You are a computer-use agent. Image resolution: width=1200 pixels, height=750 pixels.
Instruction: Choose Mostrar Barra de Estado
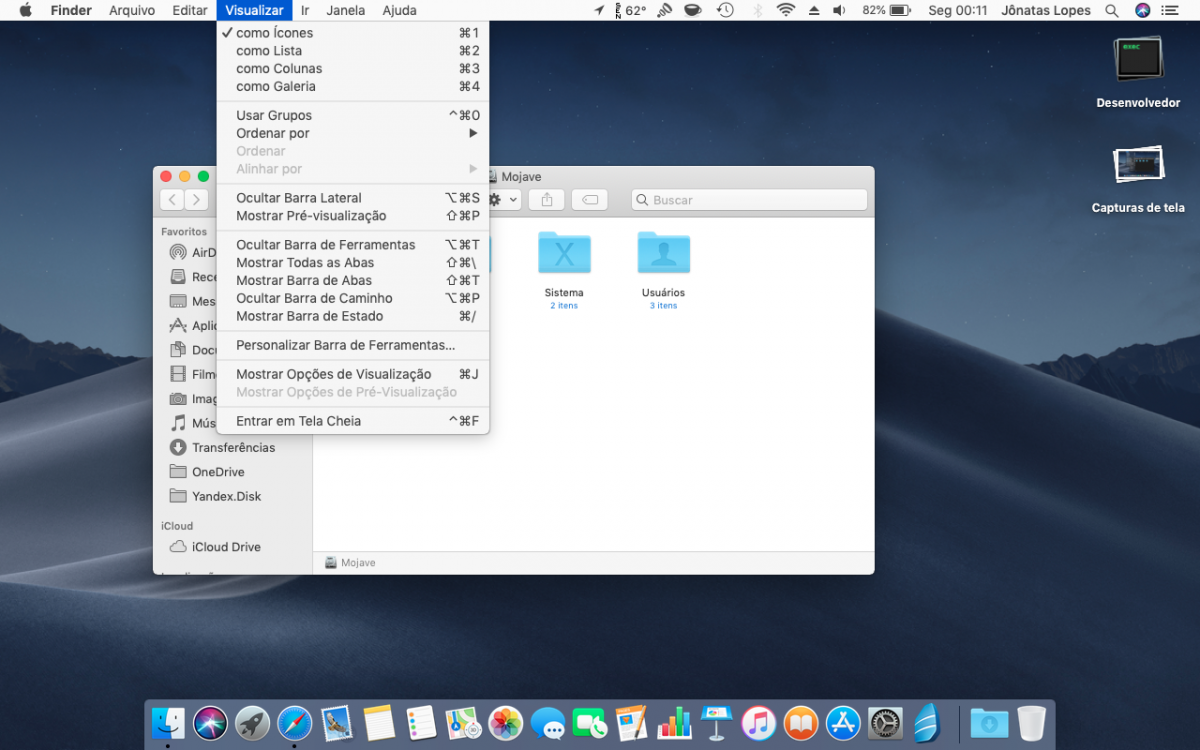click(x=353, y=317)
